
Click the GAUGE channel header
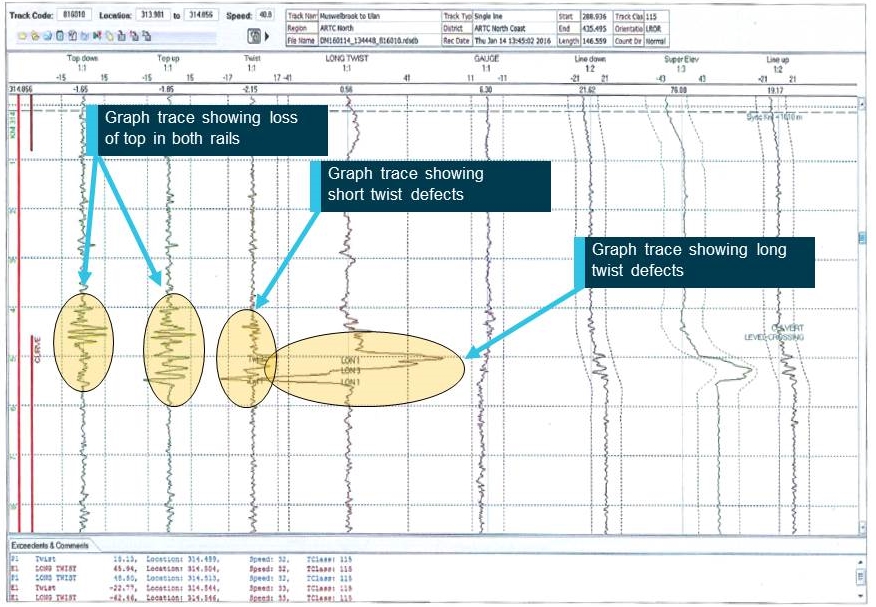(x=486, y=58)
